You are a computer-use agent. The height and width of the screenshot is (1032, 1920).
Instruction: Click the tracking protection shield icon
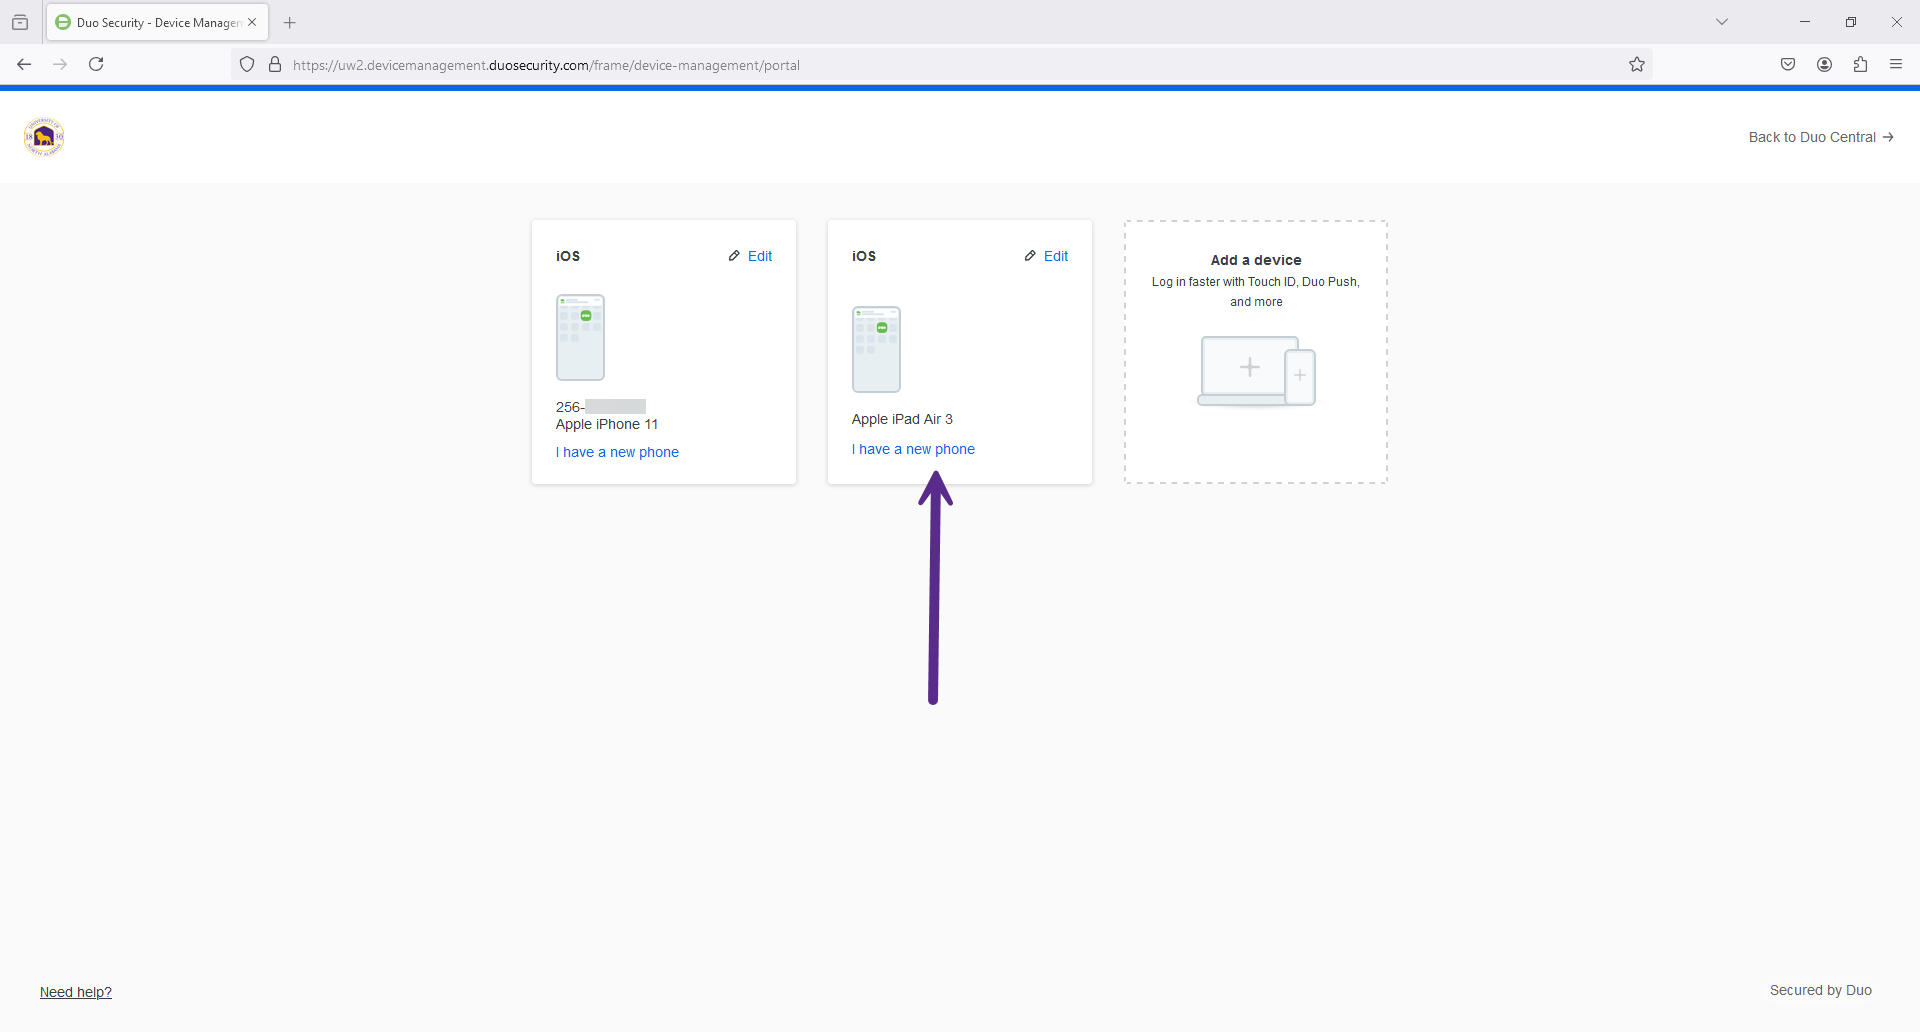(247, 65)
